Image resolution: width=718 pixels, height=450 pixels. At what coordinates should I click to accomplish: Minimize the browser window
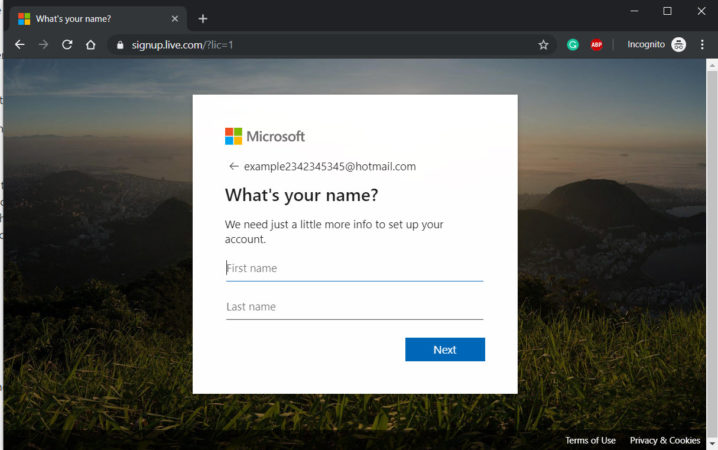(634, 11)
